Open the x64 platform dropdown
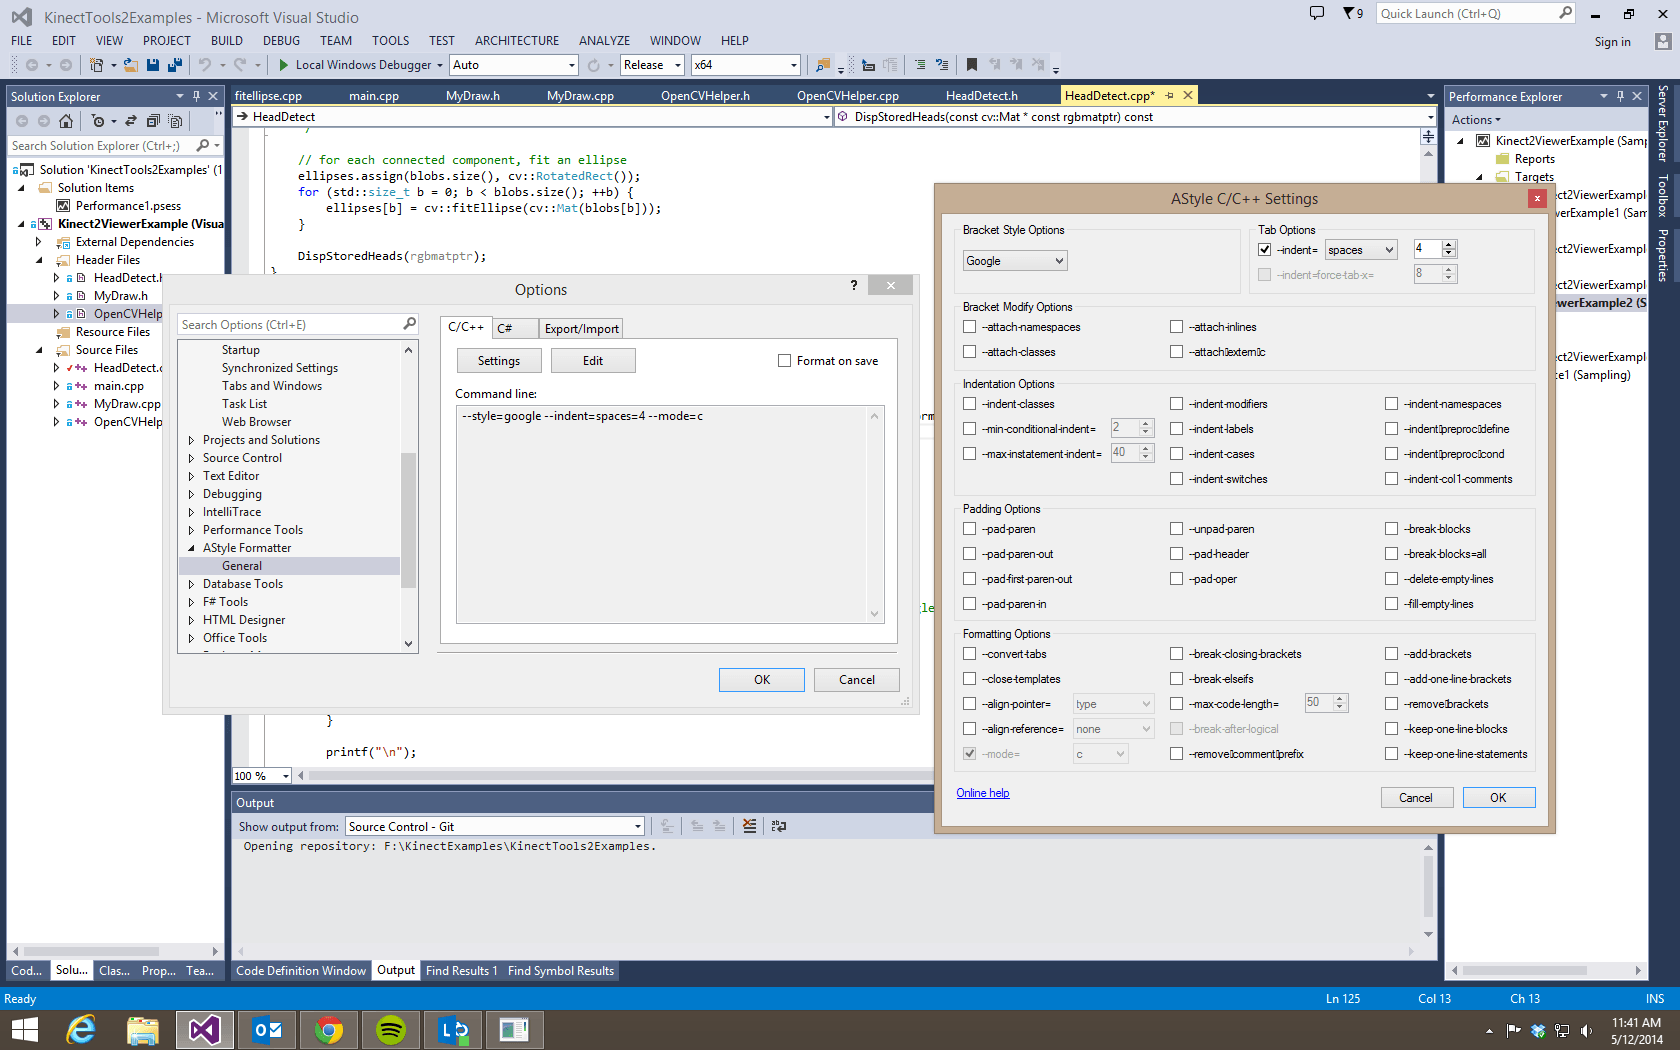 (x=746, y=65)
